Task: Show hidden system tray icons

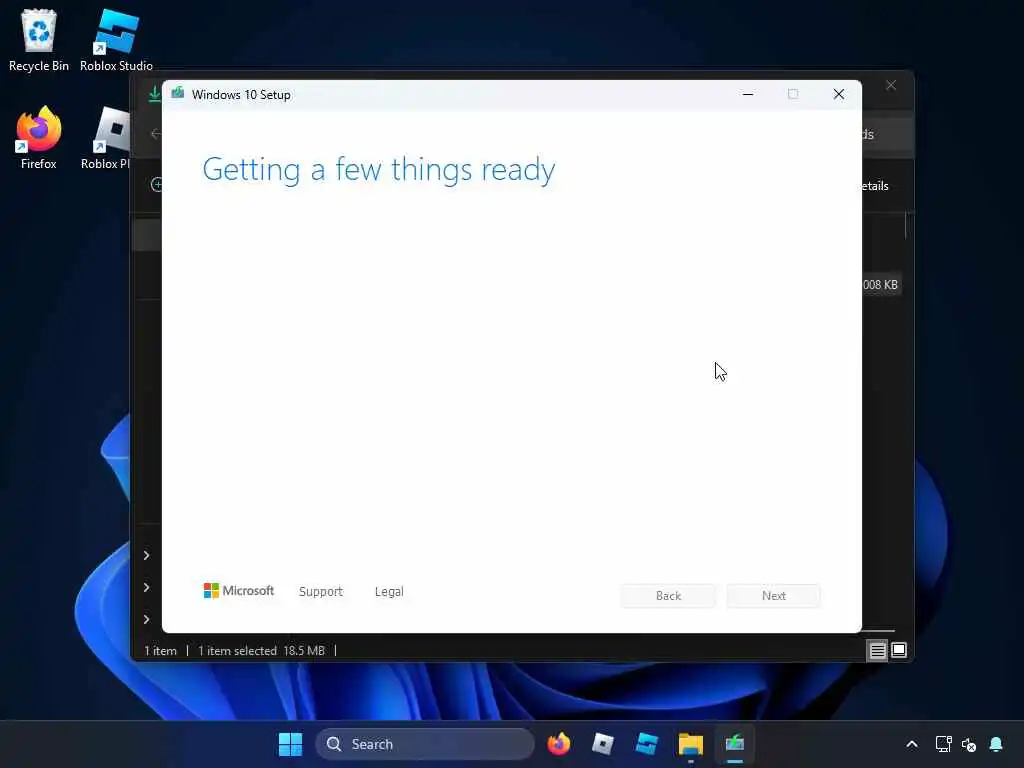Action: tap(912, 744)
